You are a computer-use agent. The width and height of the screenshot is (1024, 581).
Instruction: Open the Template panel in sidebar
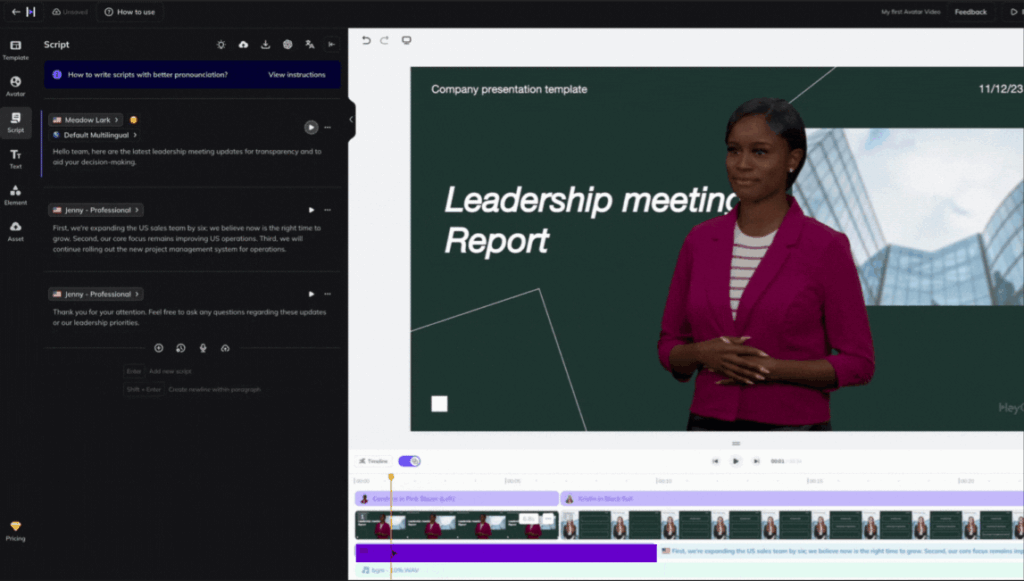15,49
